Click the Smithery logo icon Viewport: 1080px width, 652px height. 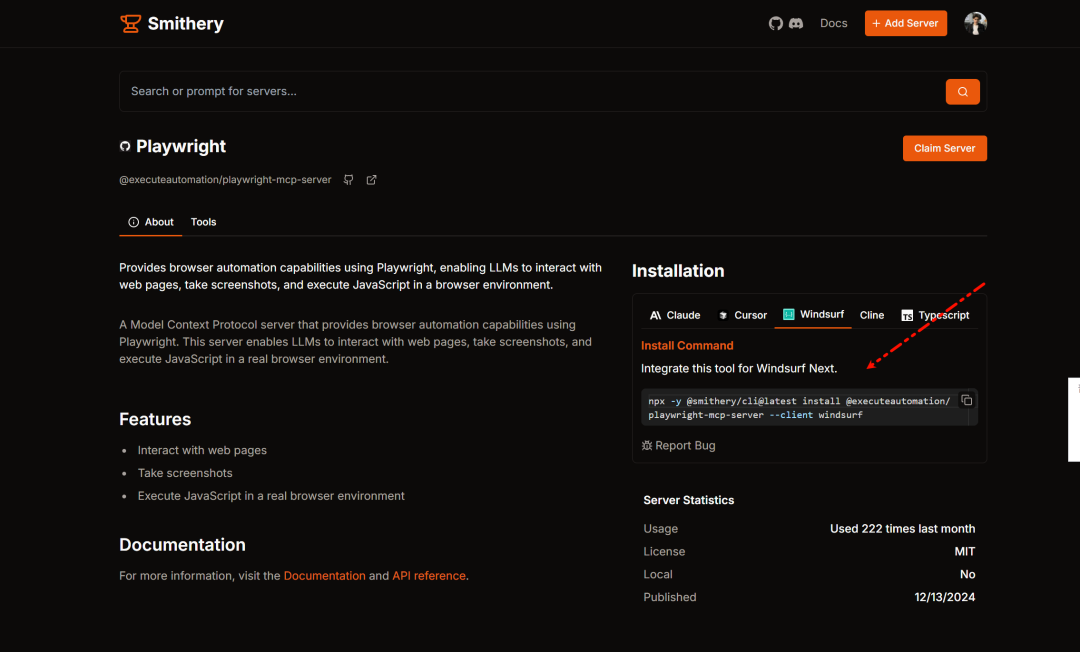click(130, 23)
